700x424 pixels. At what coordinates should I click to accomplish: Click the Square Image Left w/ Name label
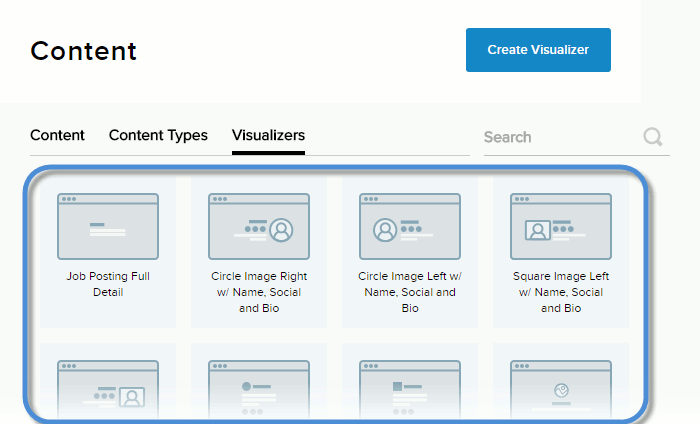point(561,292)
